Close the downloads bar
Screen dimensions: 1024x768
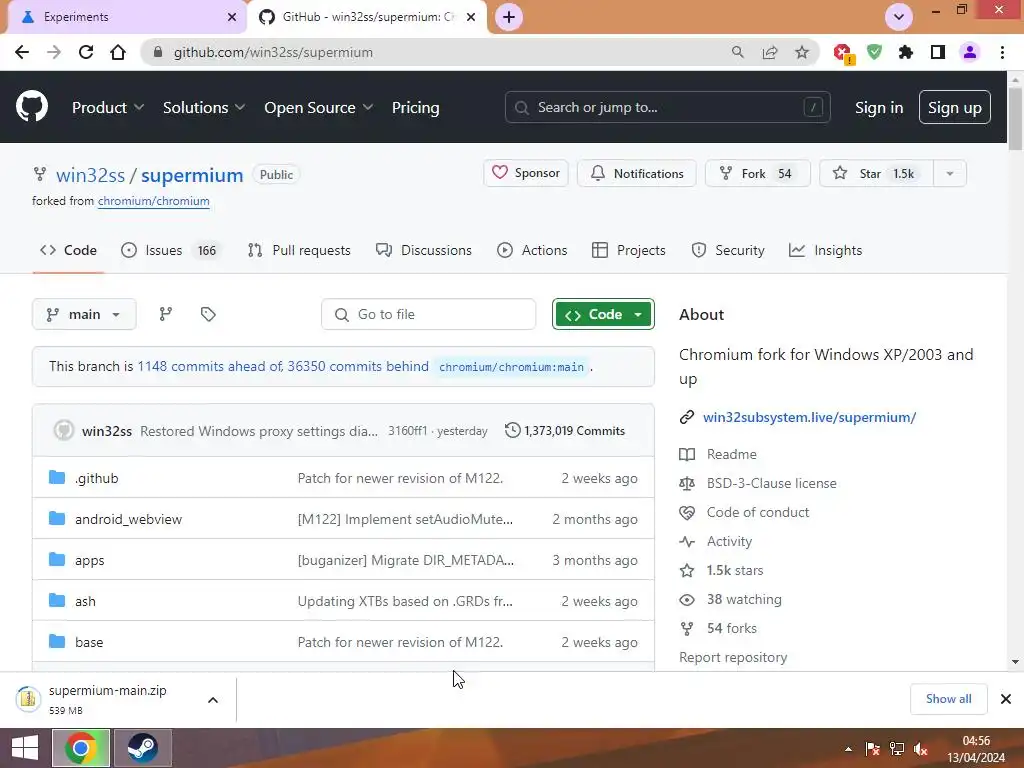[x=1006, y=699]
